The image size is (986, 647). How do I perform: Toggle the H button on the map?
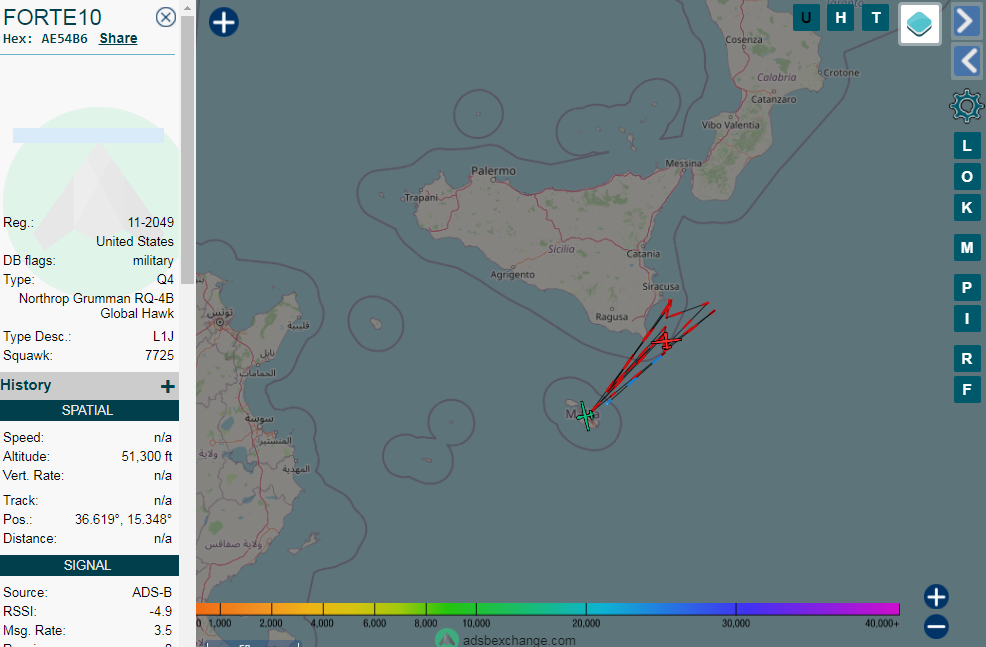(x=841, y=18)
